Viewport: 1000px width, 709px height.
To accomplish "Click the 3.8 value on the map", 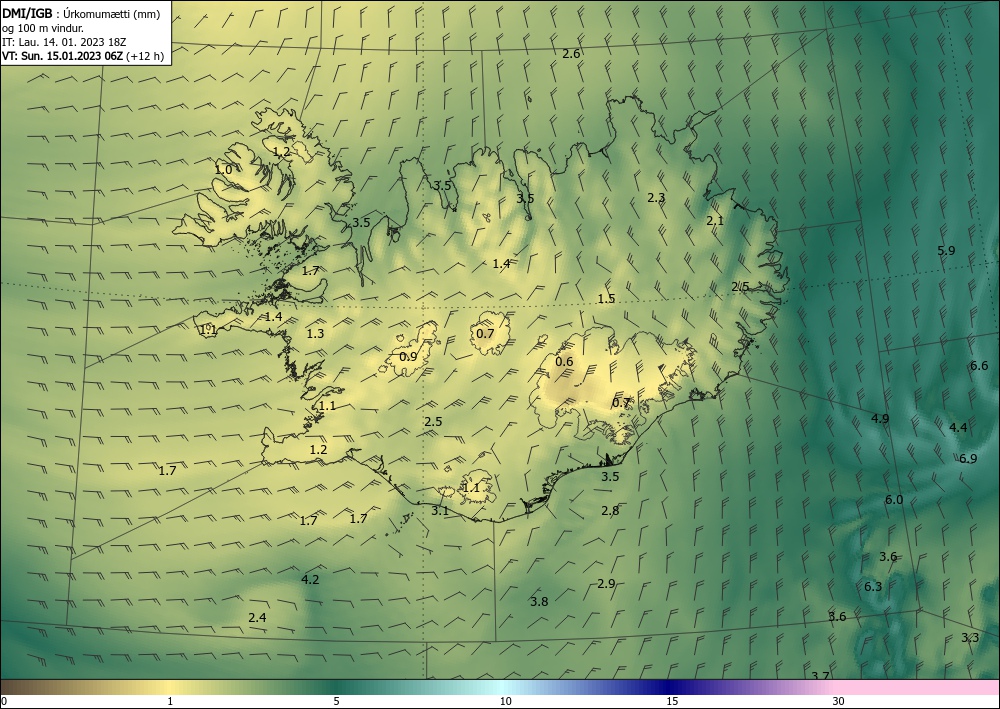I will pyautogui.click(x=539, y=601).
